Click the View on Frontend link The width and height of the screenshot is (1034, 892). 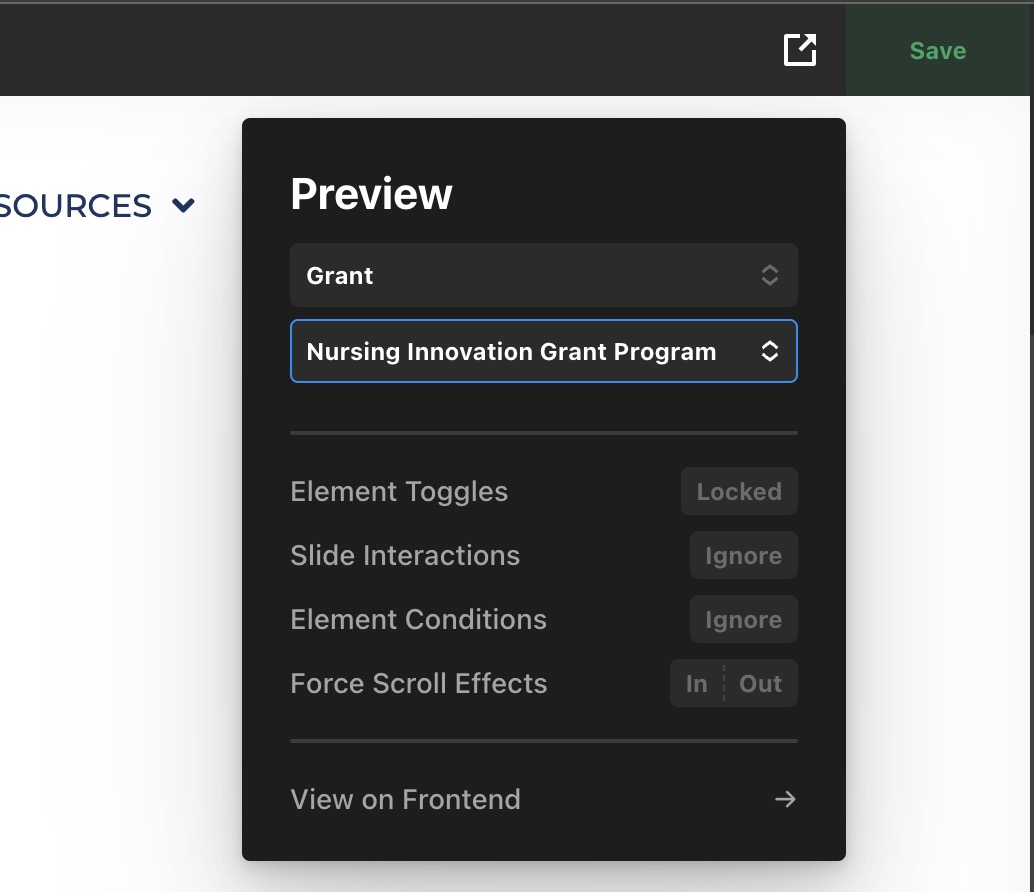tap(405, 799)
